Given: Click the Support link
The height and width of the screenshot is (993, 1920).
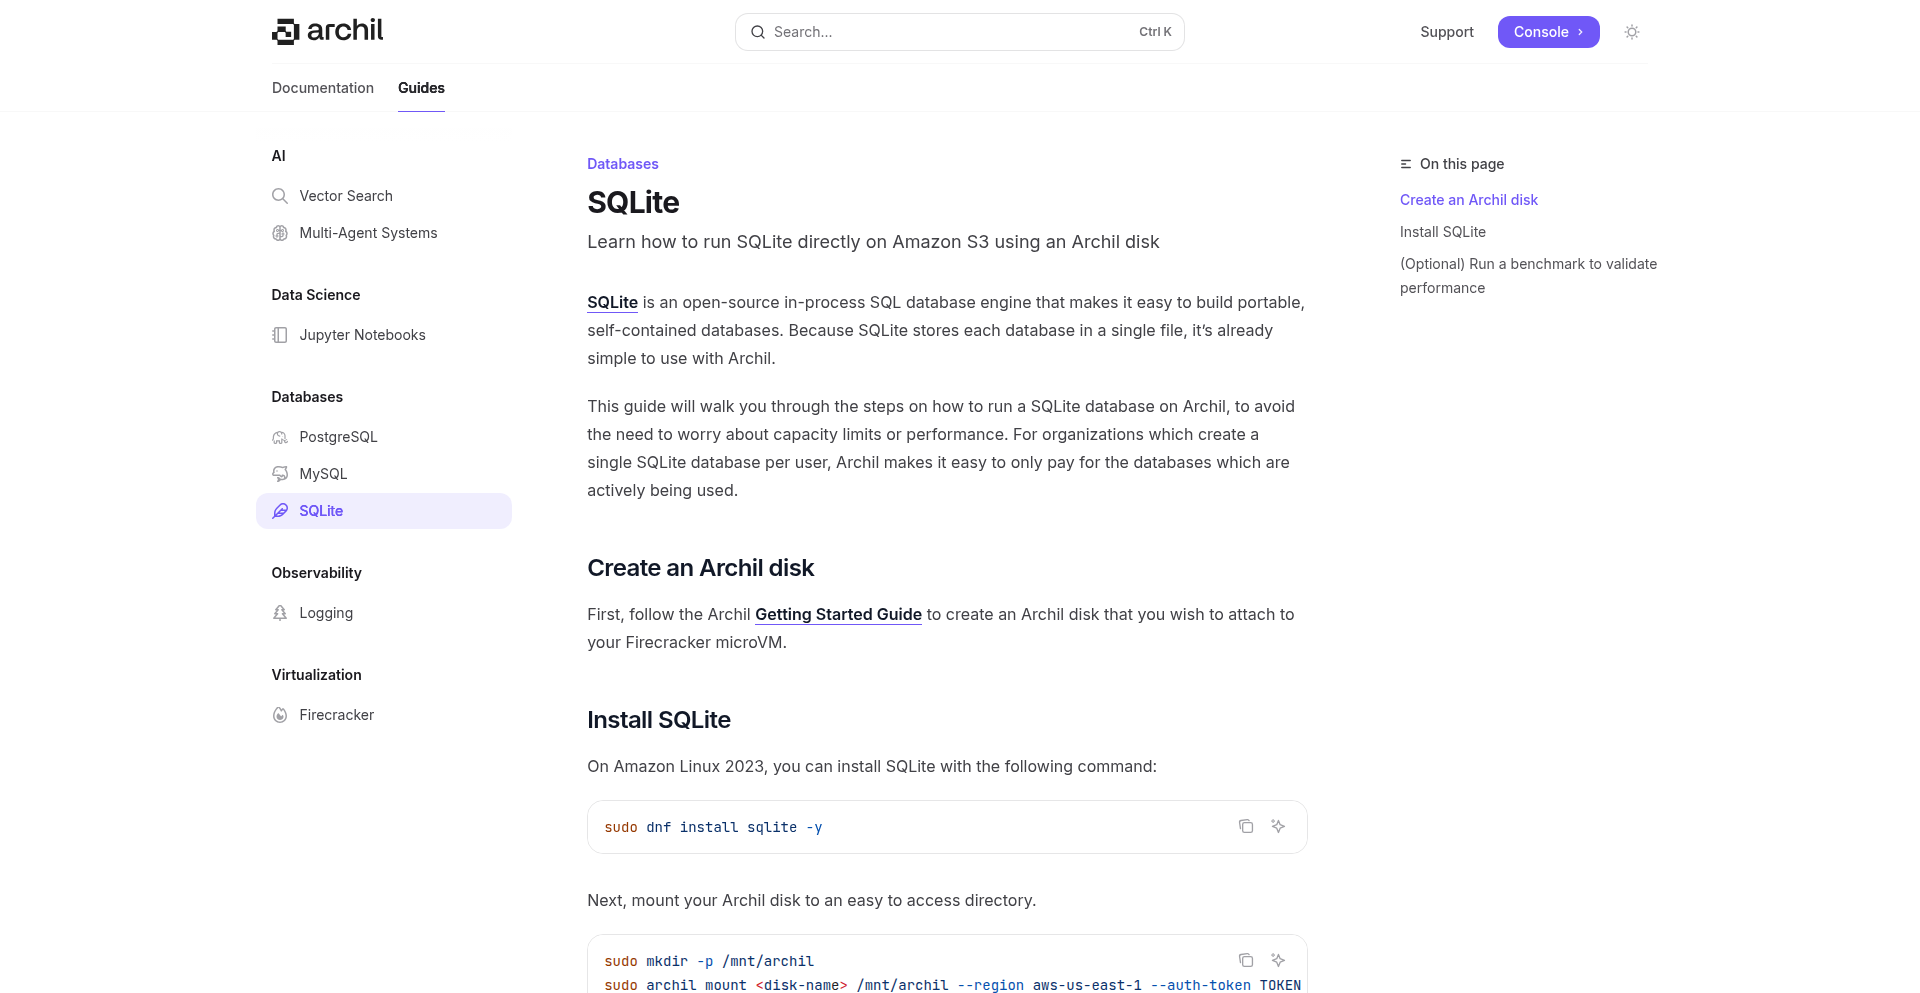Looking at the screenshot, I should tap(1447, 32).
